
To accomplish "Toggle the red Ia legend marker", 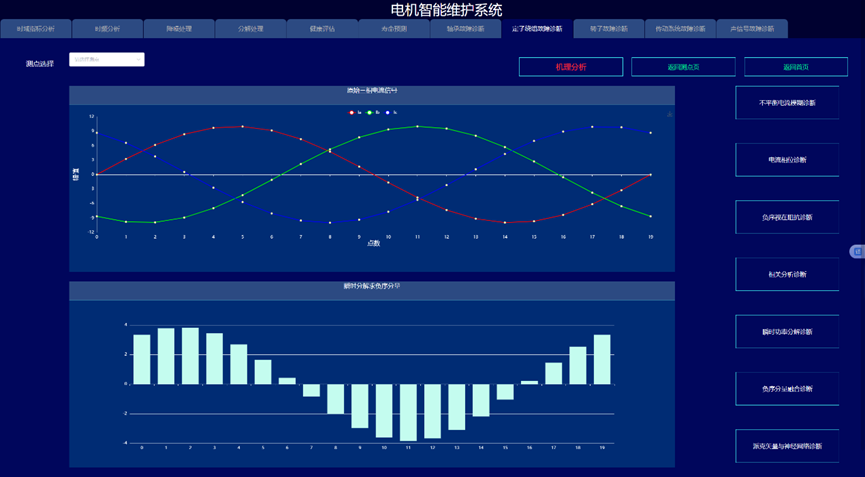I will click(352, 112).
